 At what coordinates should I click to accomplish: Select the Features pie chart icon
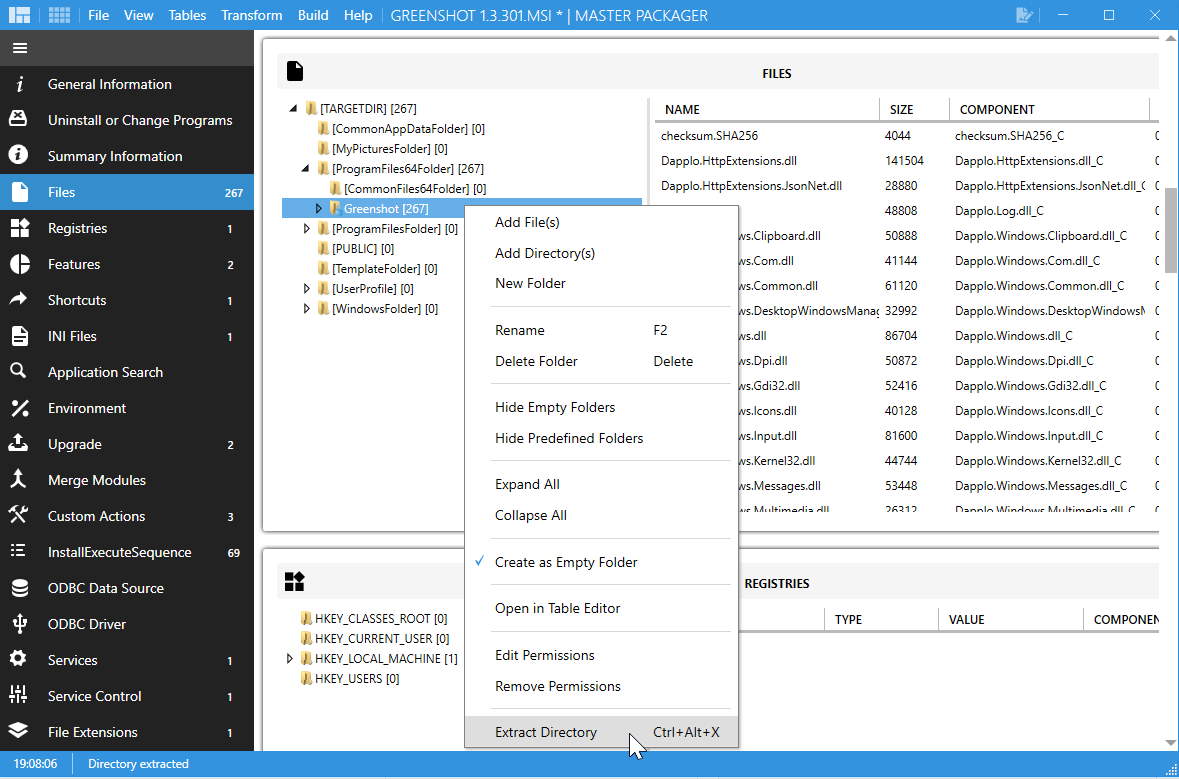tap(18, 264)
